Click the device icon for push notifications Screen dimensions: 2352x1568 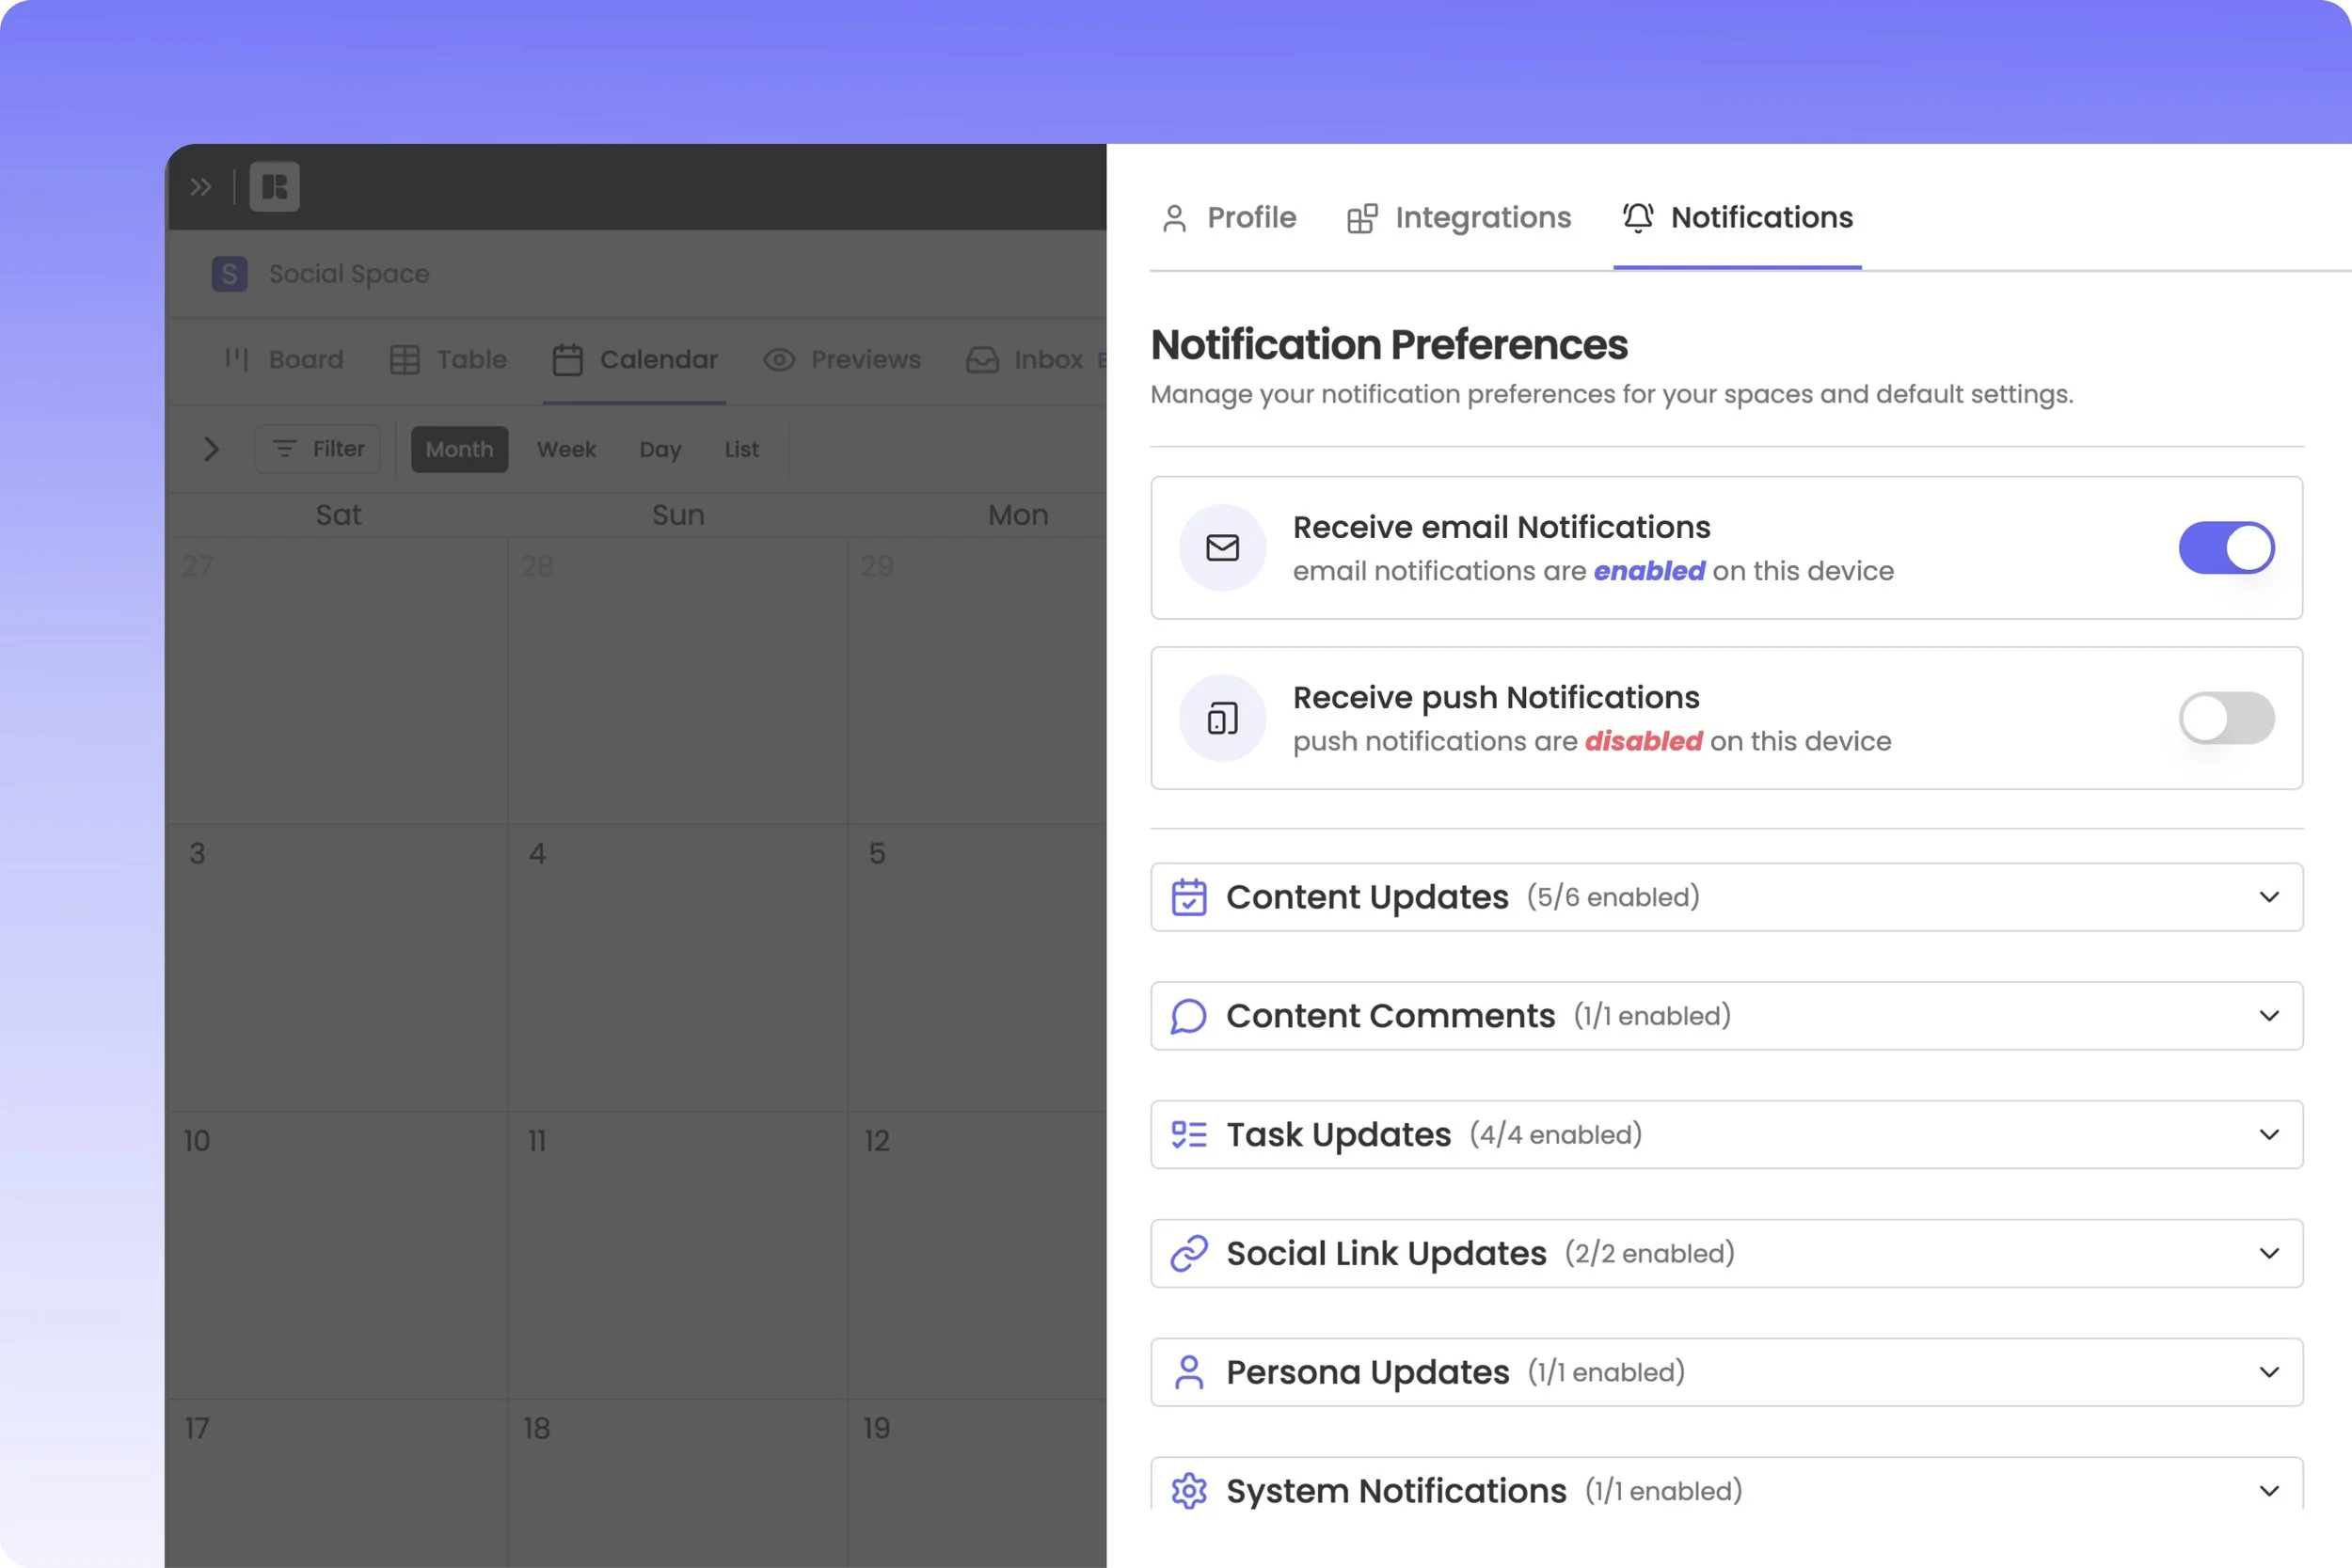[1222, 718]
